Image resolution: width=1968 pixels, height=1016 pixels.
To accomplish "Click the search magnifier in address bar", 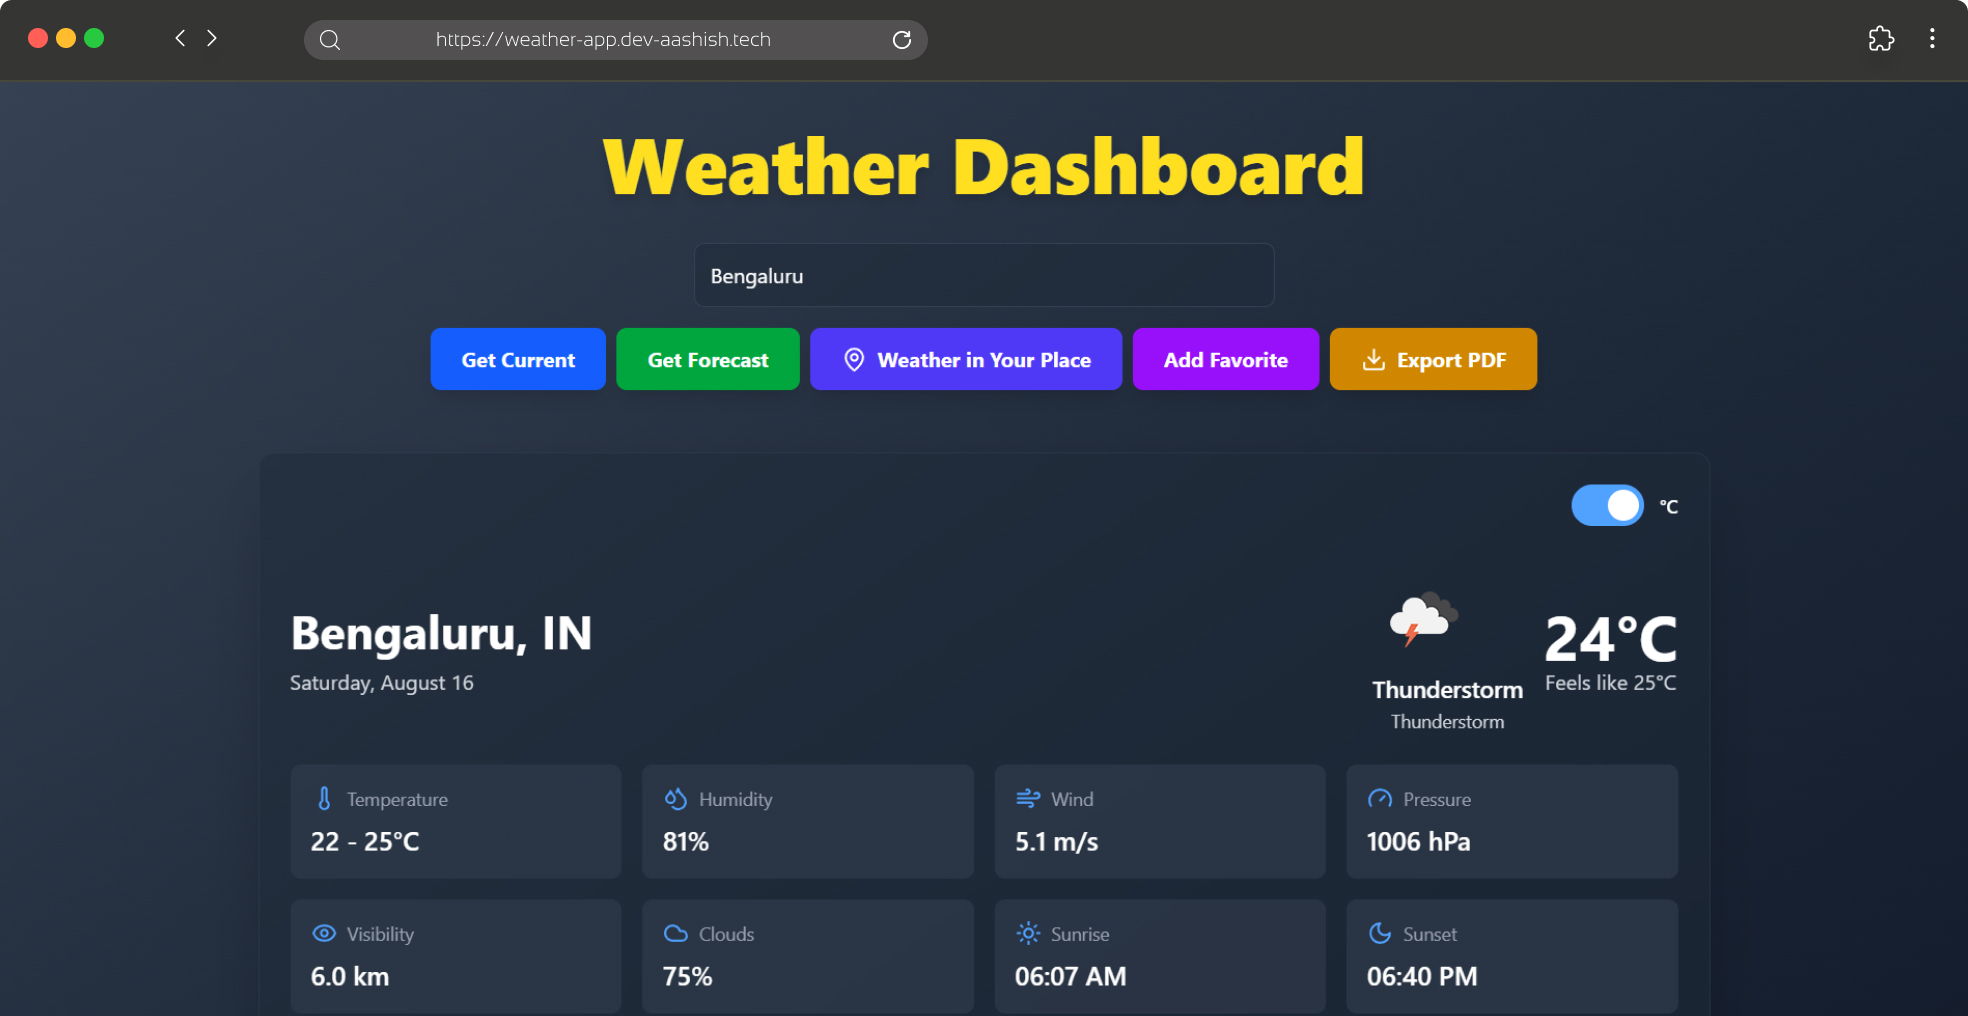I will tap(330, 40).
